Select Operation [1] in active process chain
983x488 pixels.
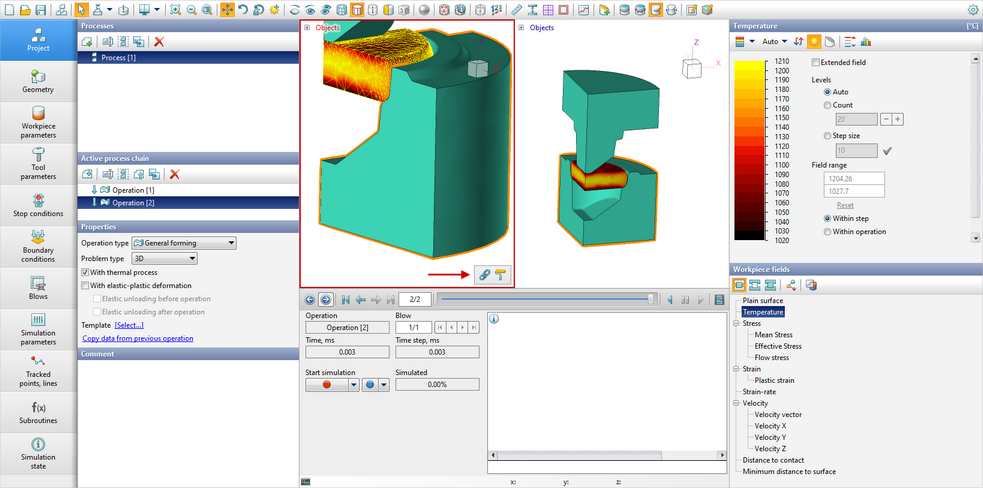pos(133,190)
